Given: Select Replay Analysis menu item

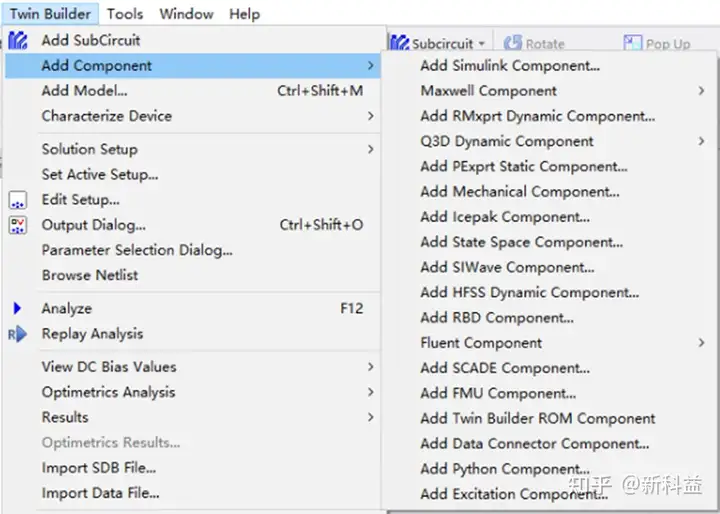Looking at the screenshot, I should pos(193,334).
